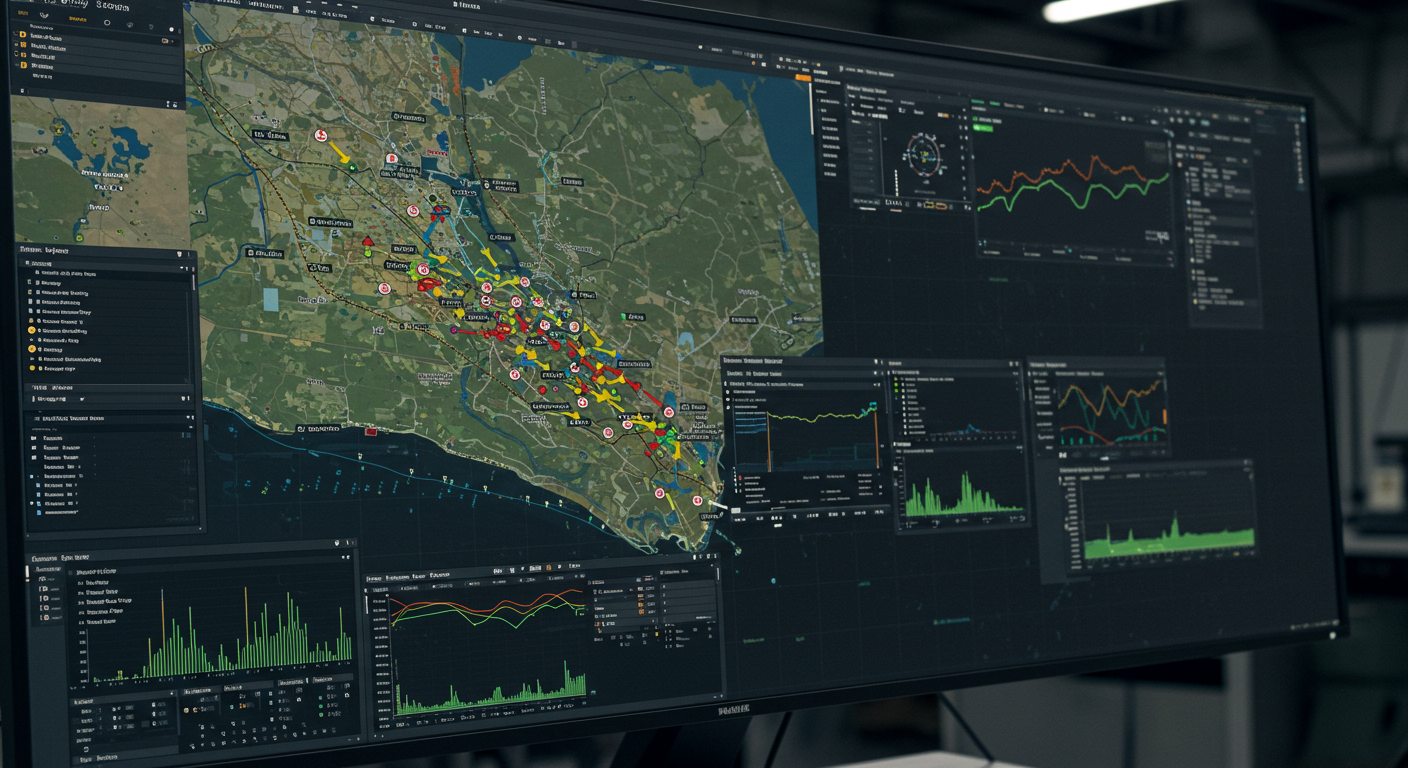Toggle the last yellow circle in the layer list

32,369
